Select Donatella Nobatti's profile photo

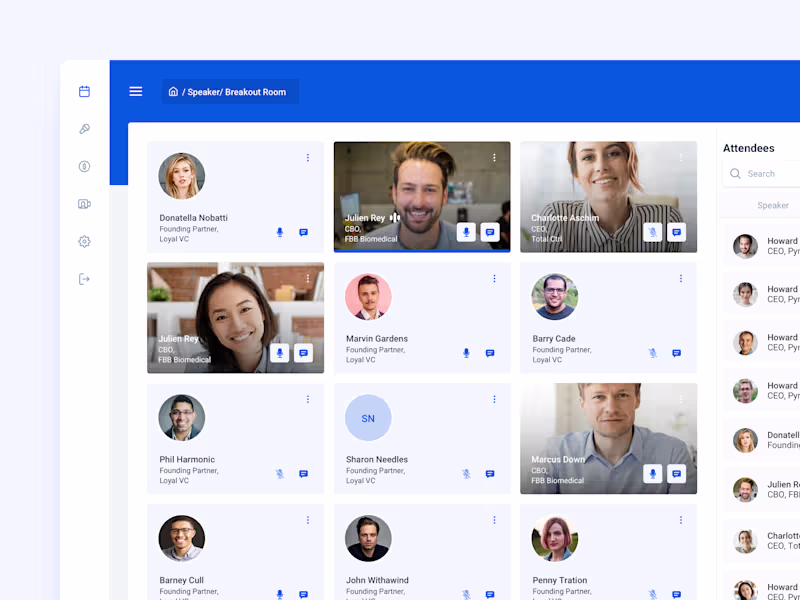pos(182,176)
